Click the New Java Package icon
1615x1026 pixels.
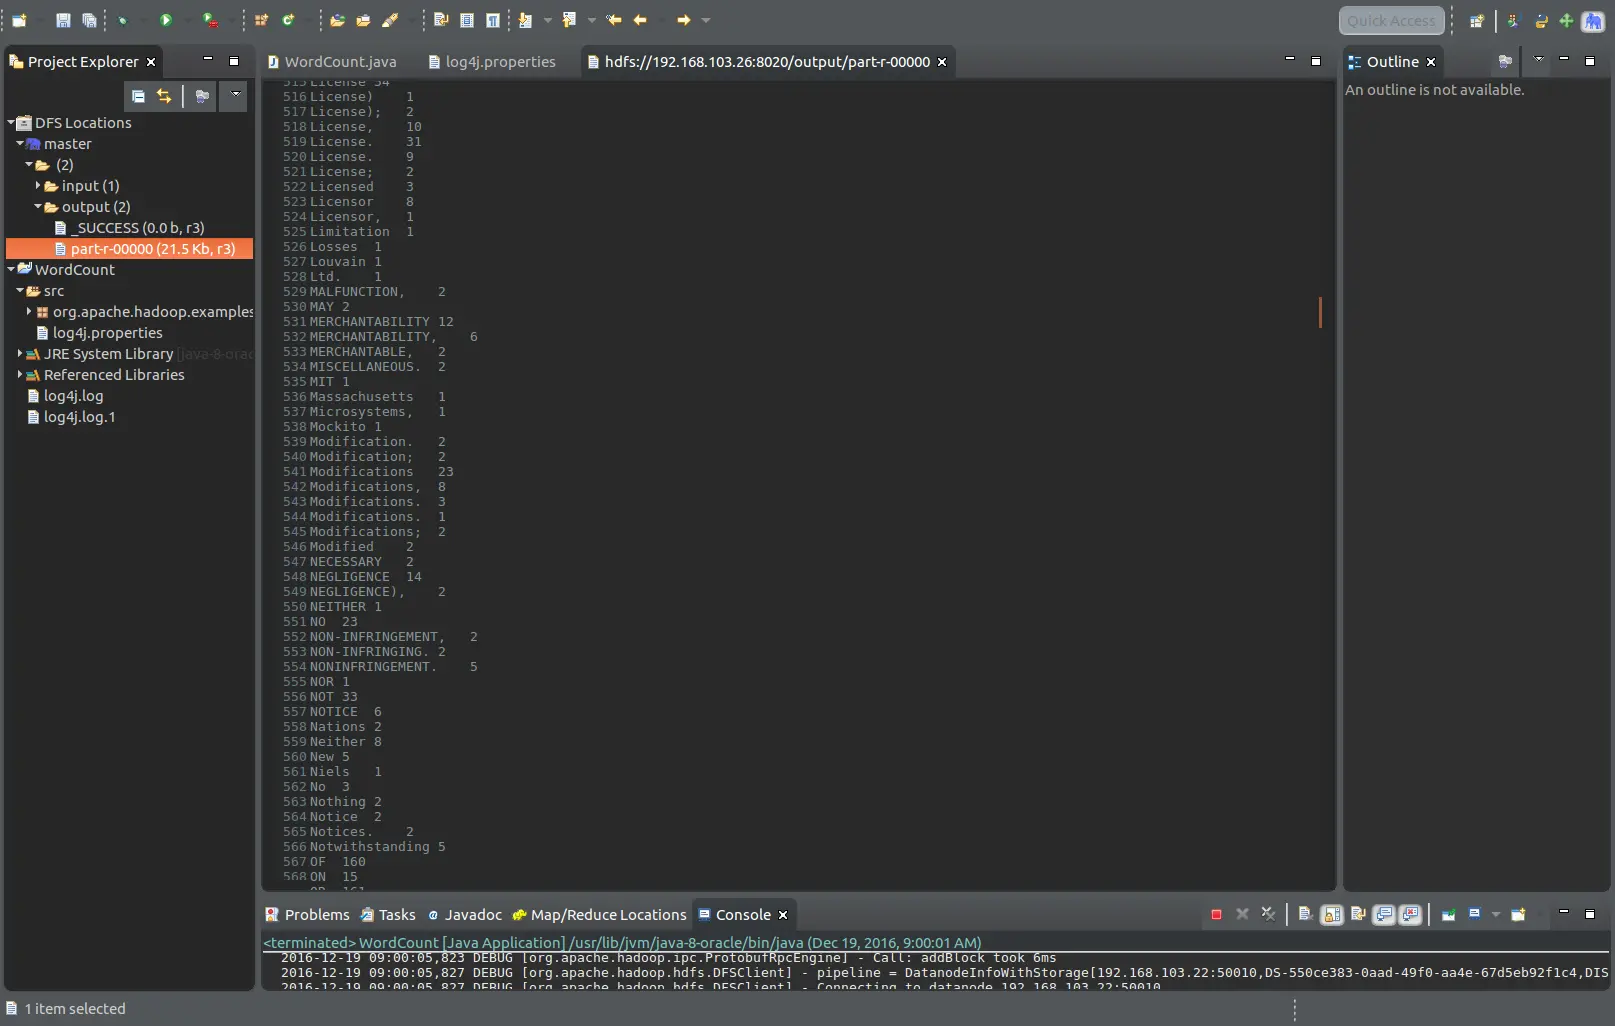click(x=261, y=20)
